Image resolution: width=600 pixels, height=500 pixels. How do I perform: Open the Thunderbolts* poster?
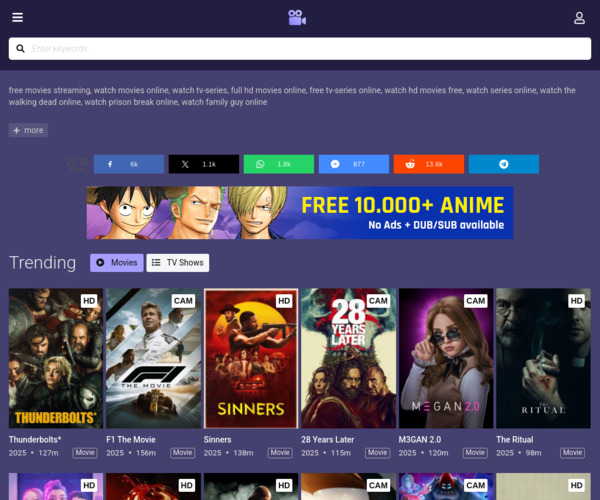[56, 358]
